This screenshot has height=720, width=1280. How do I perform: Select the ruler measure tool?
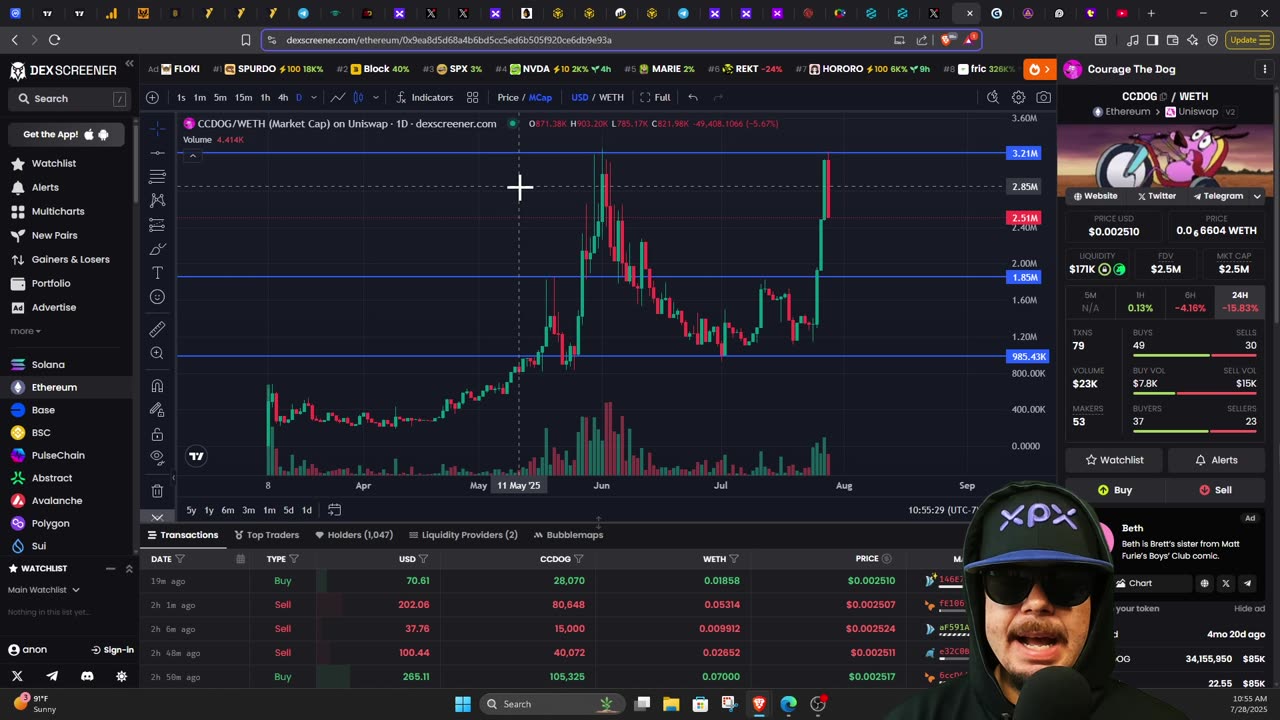(x=157, y=329)
